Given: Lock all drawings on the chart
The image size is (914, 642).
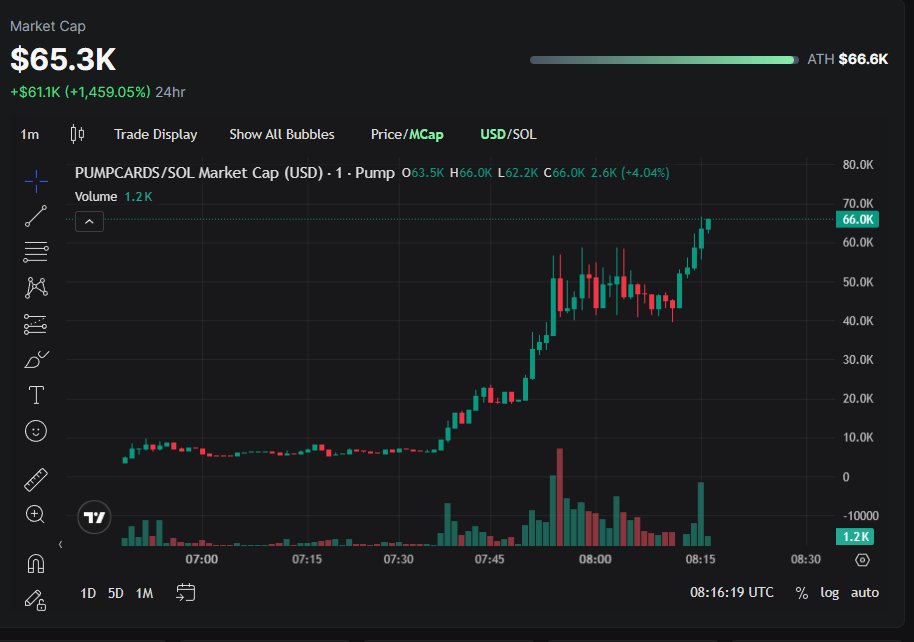Looking at the screenshot, I should 35,599.
